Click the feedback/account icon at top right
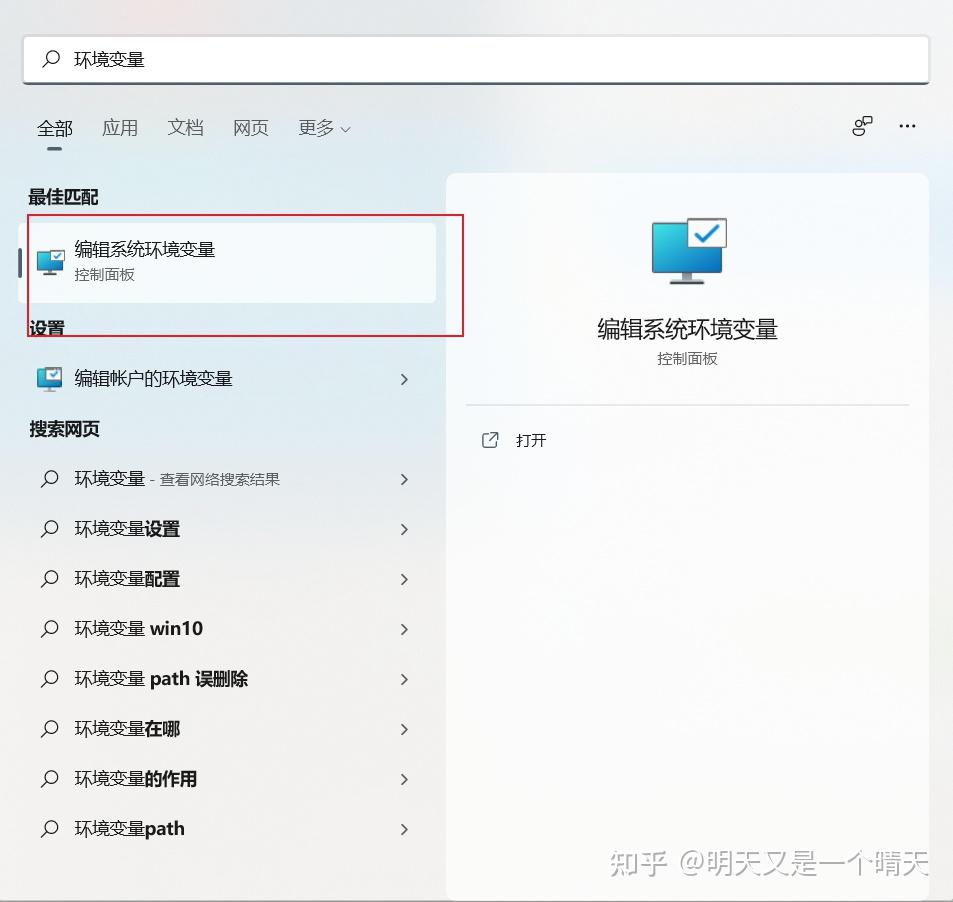953x902 pixels. click(x=862, y=126)
